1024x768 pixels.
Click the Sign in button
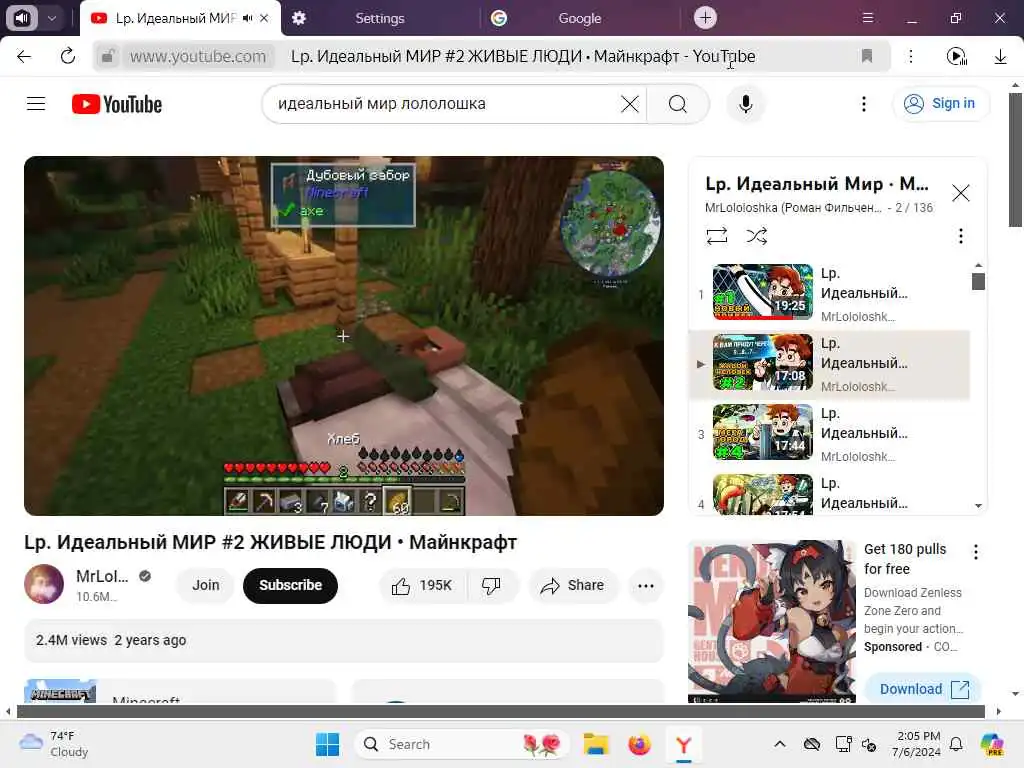tap(940, 103)
